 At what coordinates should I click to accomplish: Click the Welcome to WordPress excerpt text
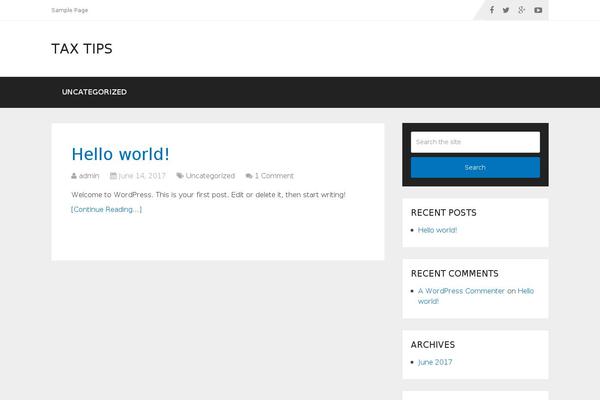coord(208,194)
